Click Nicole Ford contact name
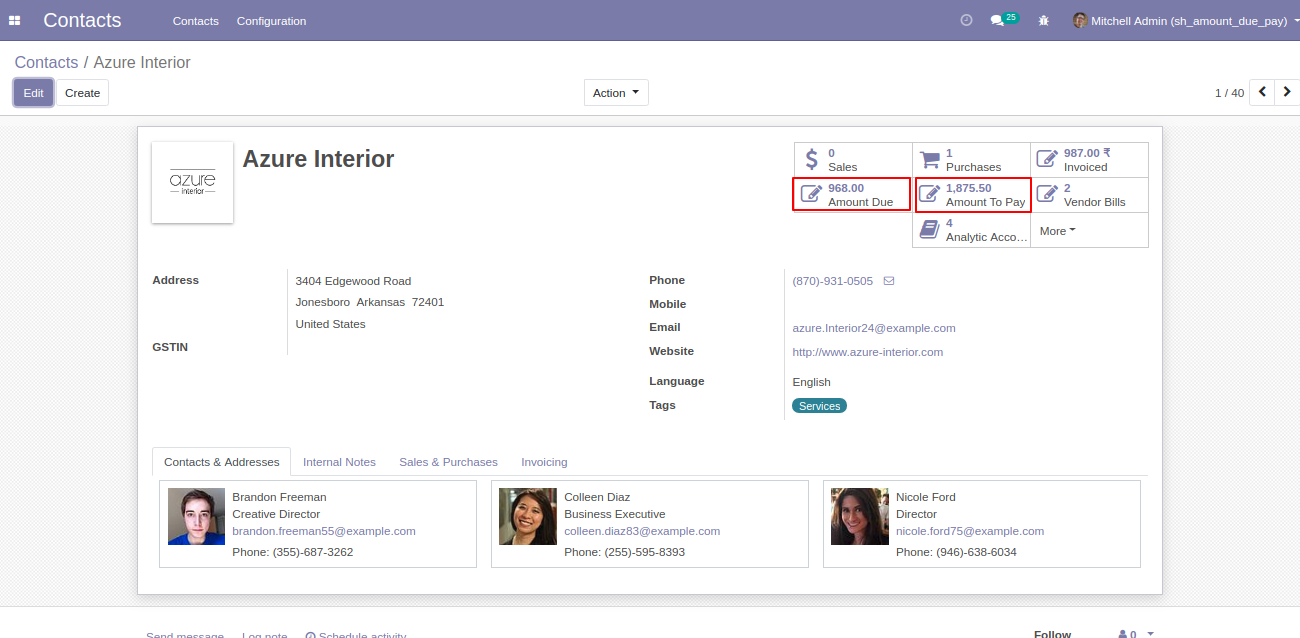 [x=926, y=497]
